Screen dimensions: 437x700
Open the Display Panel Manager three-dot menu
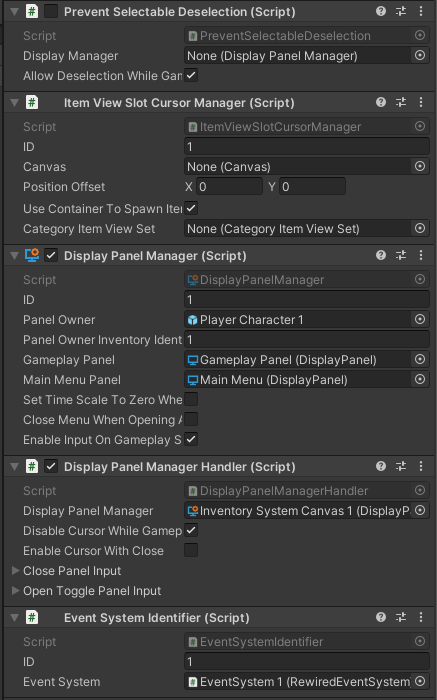[420, 255]
